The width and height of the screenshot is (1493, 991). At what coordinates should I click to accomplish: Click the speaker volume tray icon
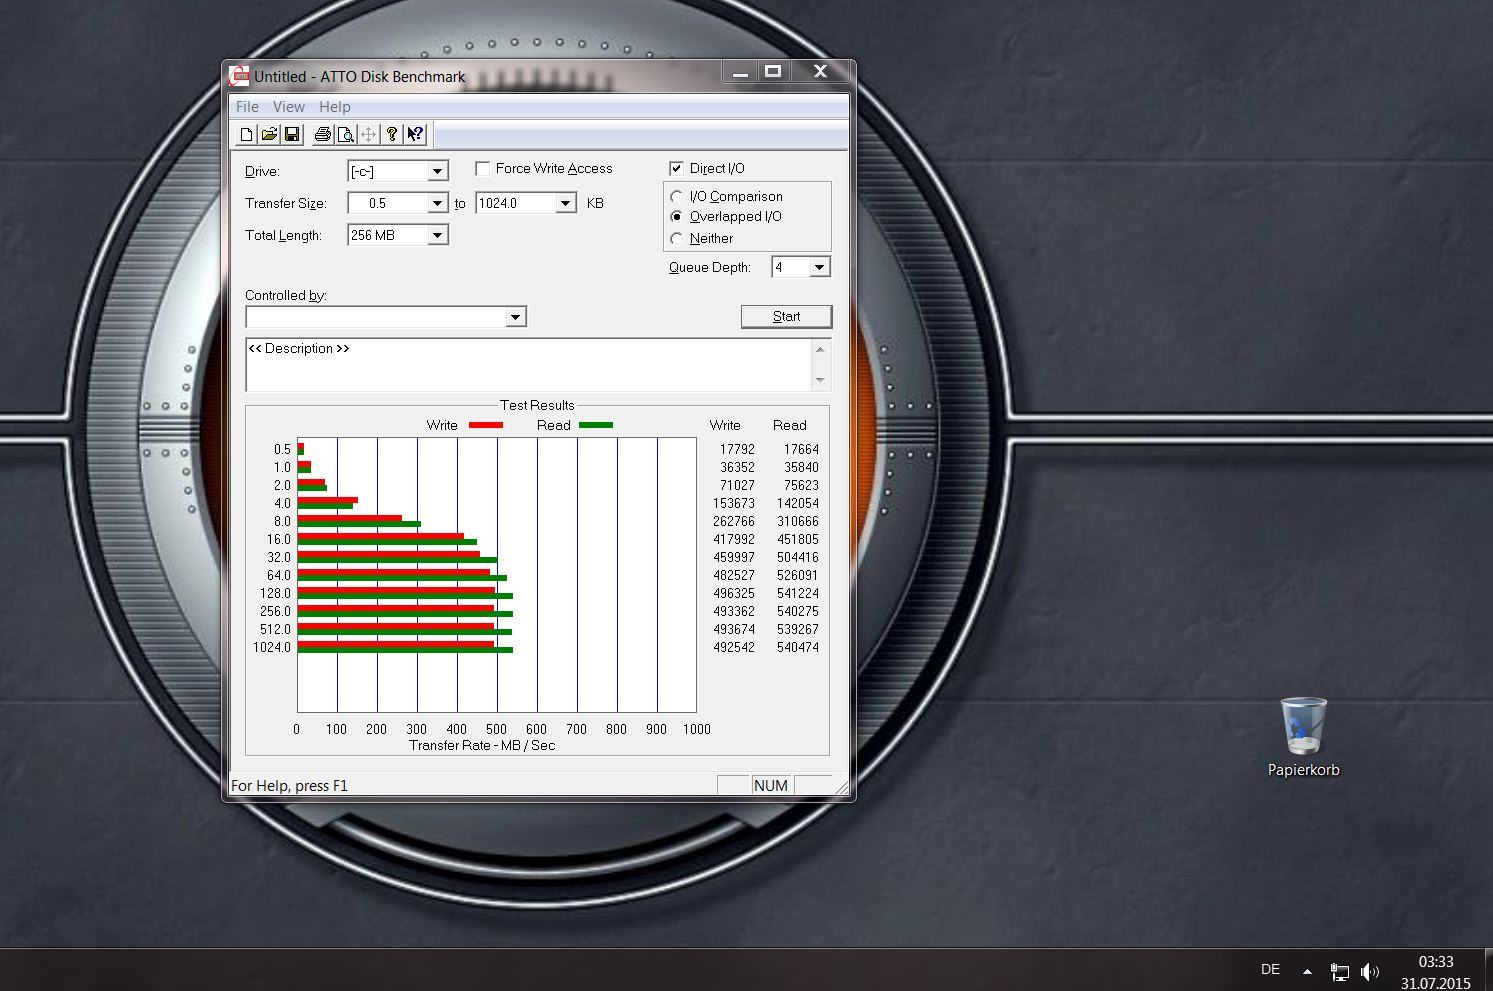[1370, 970]
